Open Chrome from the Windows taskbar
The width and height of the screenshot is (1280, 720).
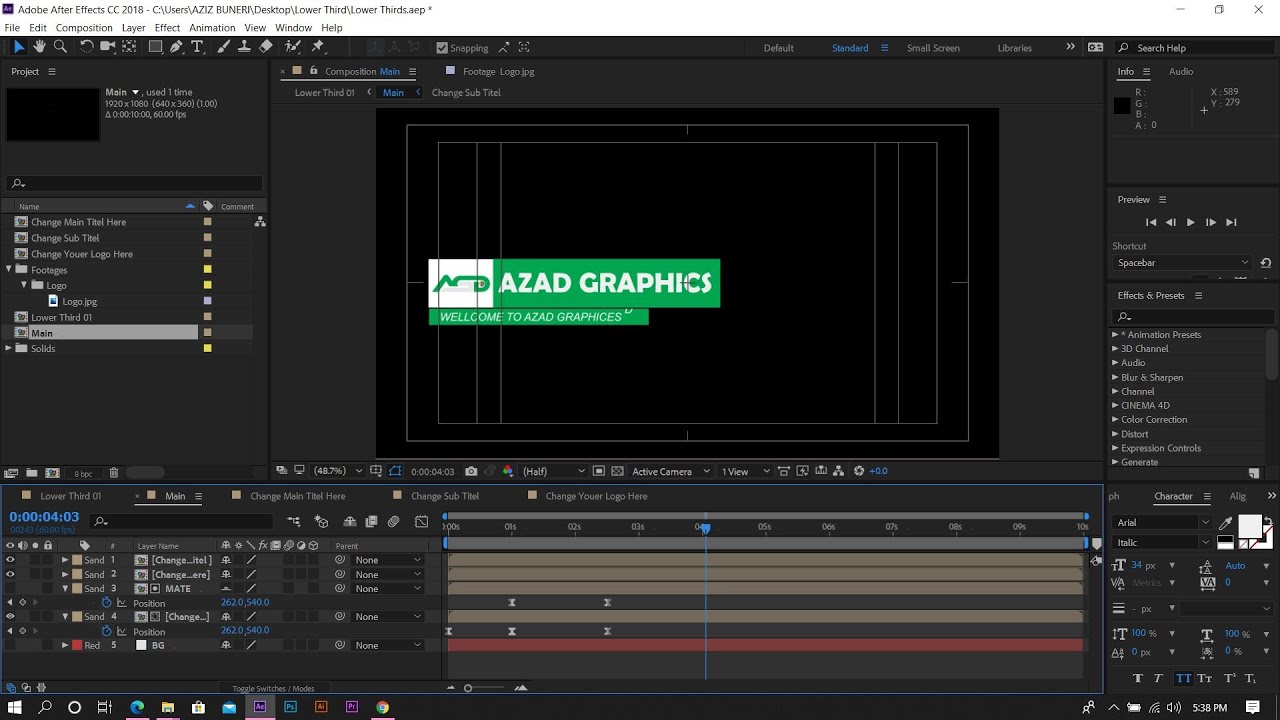(x=382, y=707)
